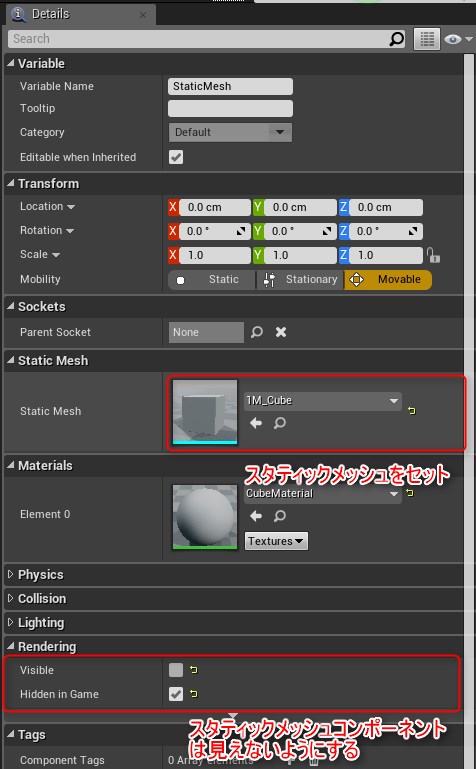Browse Parent Socket with magnifier icon

click(x=257, y=332)
